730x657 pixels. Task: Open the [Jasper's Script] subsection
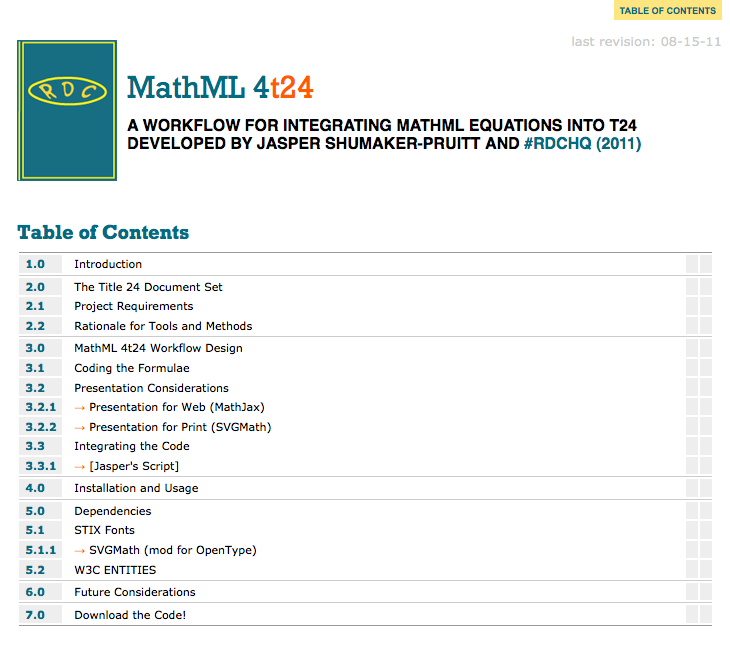click(134, 466)
